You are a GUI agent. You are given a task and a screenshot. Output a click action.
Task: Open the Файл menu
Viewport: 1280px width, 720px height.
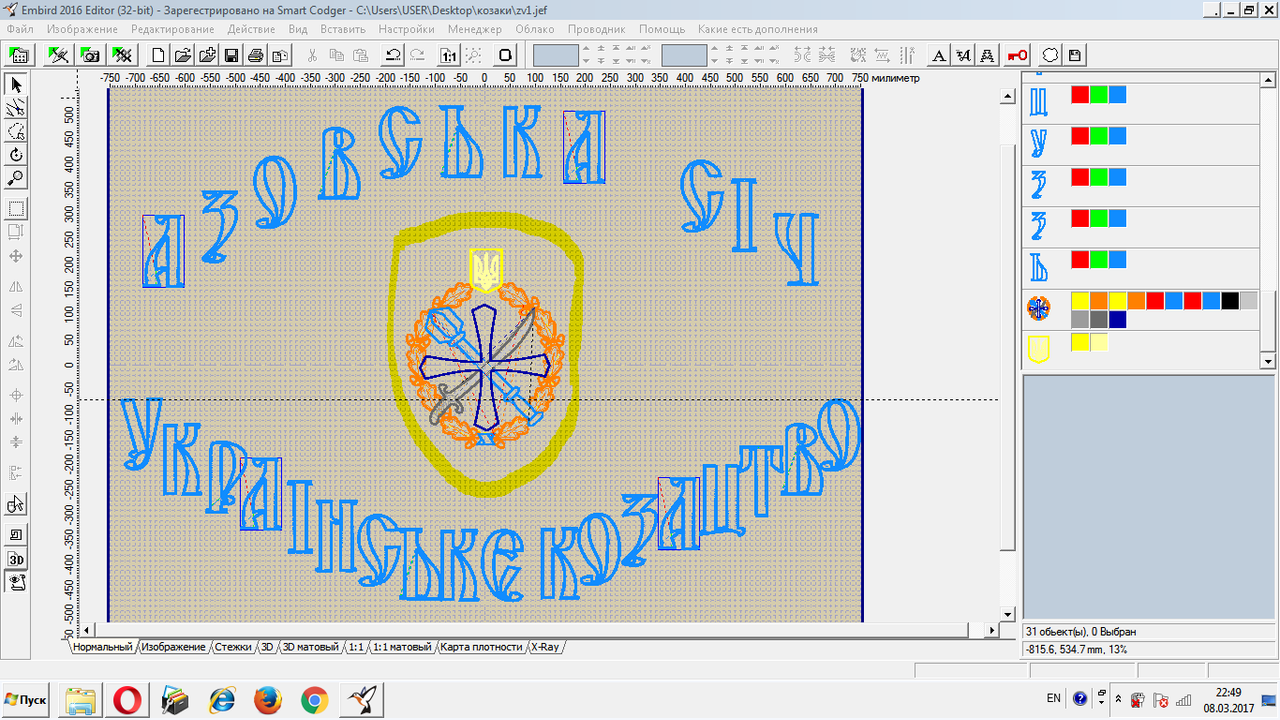coord(20,29)
